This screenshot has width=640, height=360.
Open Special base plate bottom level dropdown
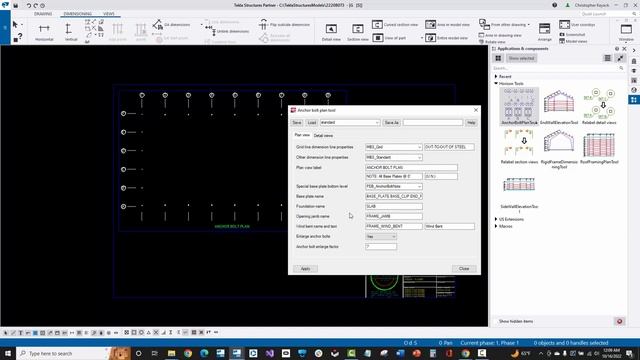(x=393, y=187)
